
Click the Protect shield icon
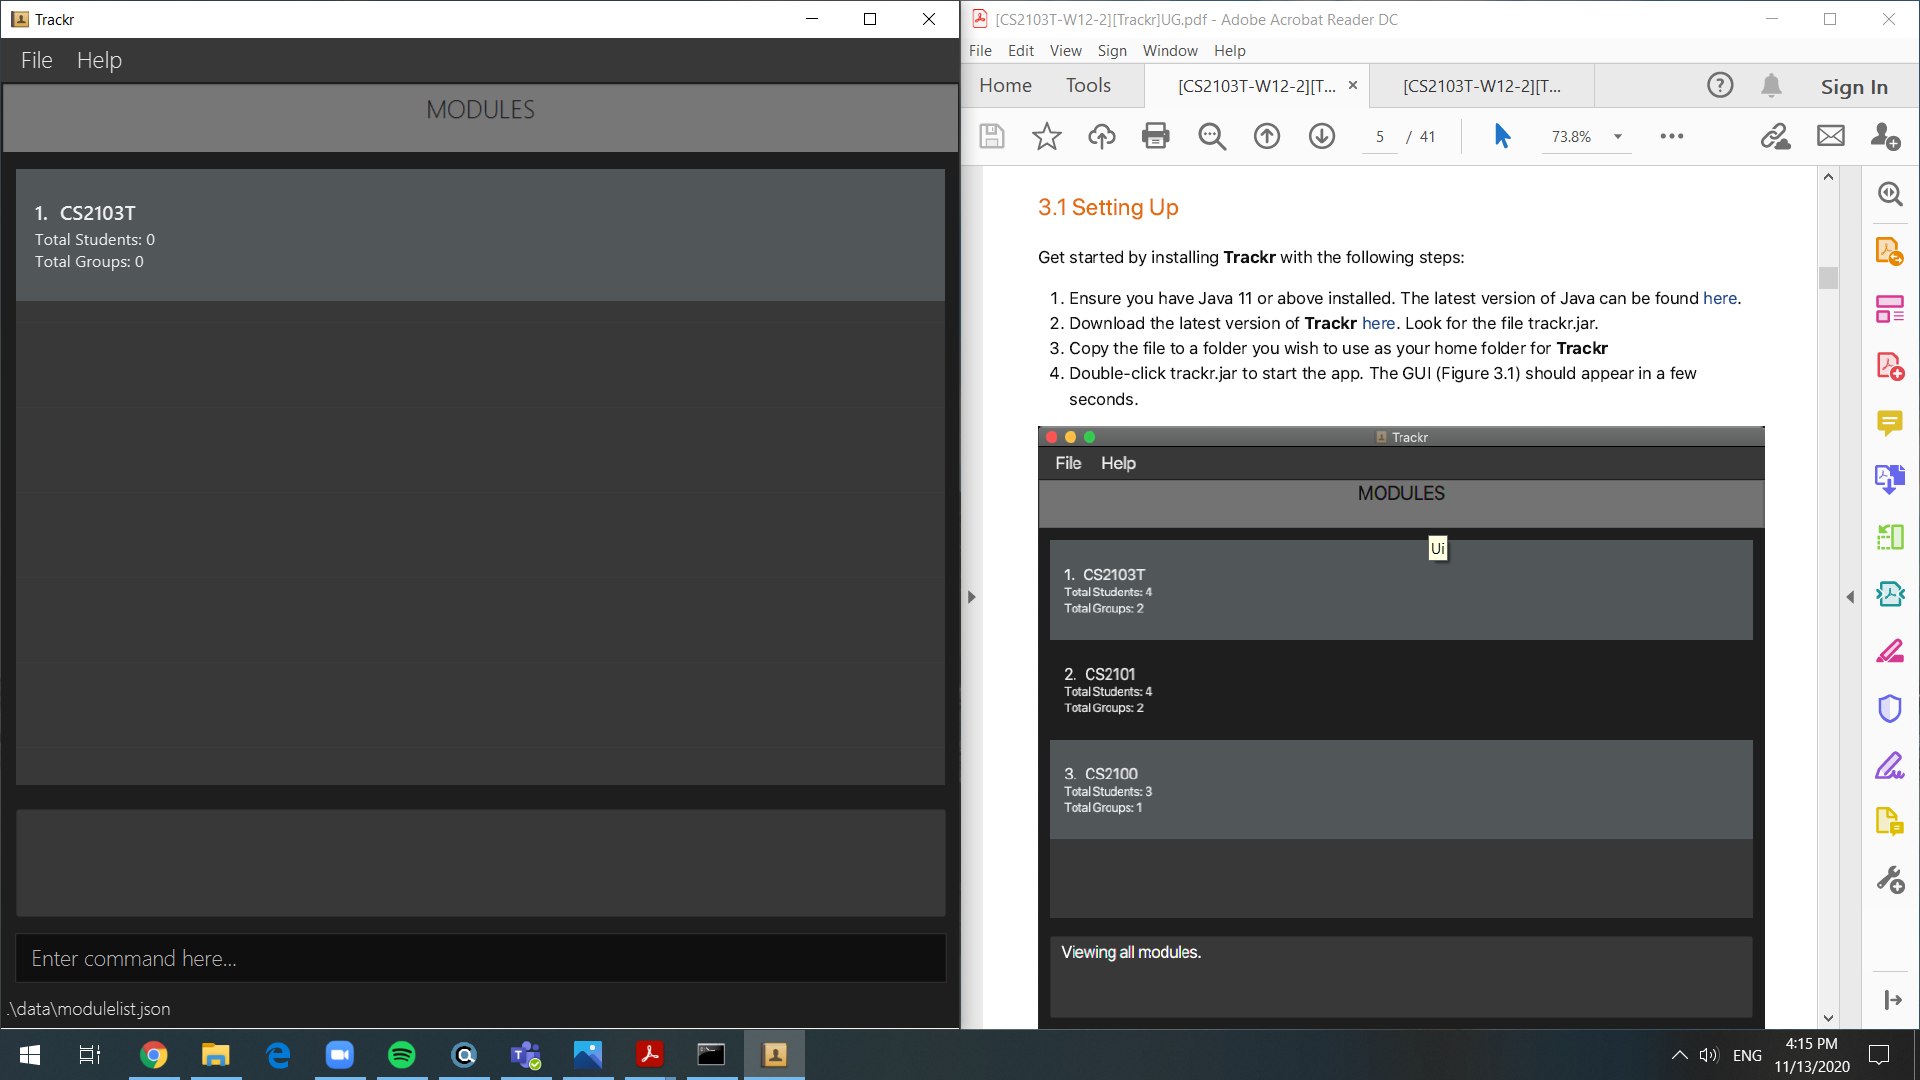1889,709
